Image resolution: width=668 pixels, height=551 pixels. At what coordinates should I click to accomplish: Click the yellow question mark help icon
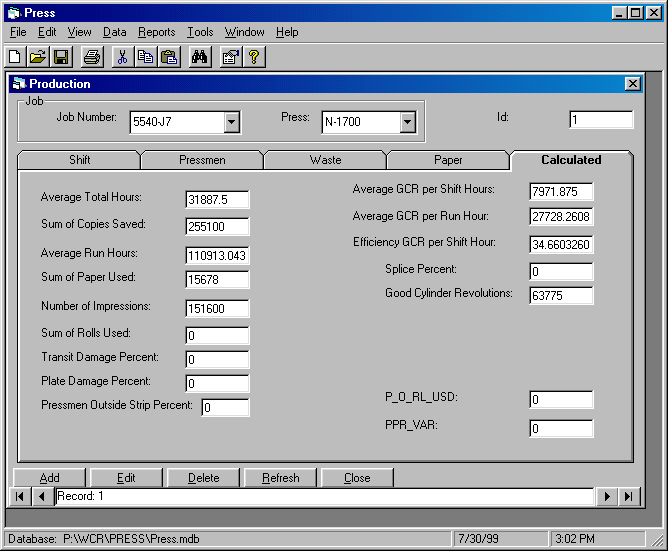(x=254, y=57)
